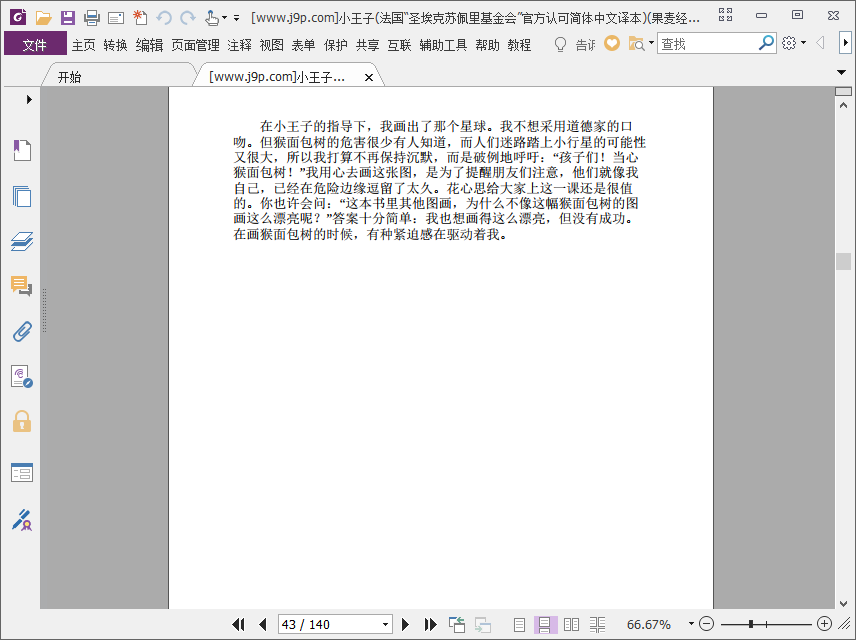
Task: Open the 教程 ribbon tab
Action: click(519, 45)
